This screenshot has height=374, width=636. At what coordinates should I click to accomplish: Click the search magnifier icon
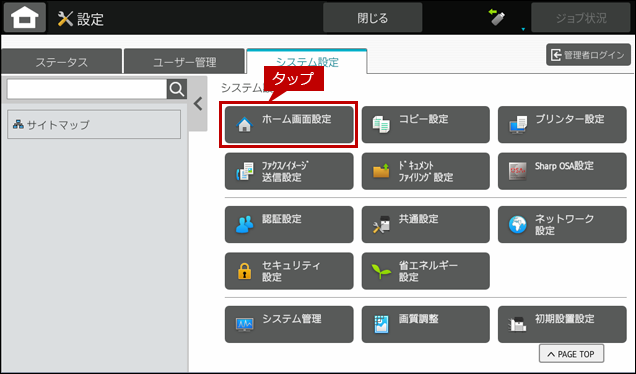point(177,89)
